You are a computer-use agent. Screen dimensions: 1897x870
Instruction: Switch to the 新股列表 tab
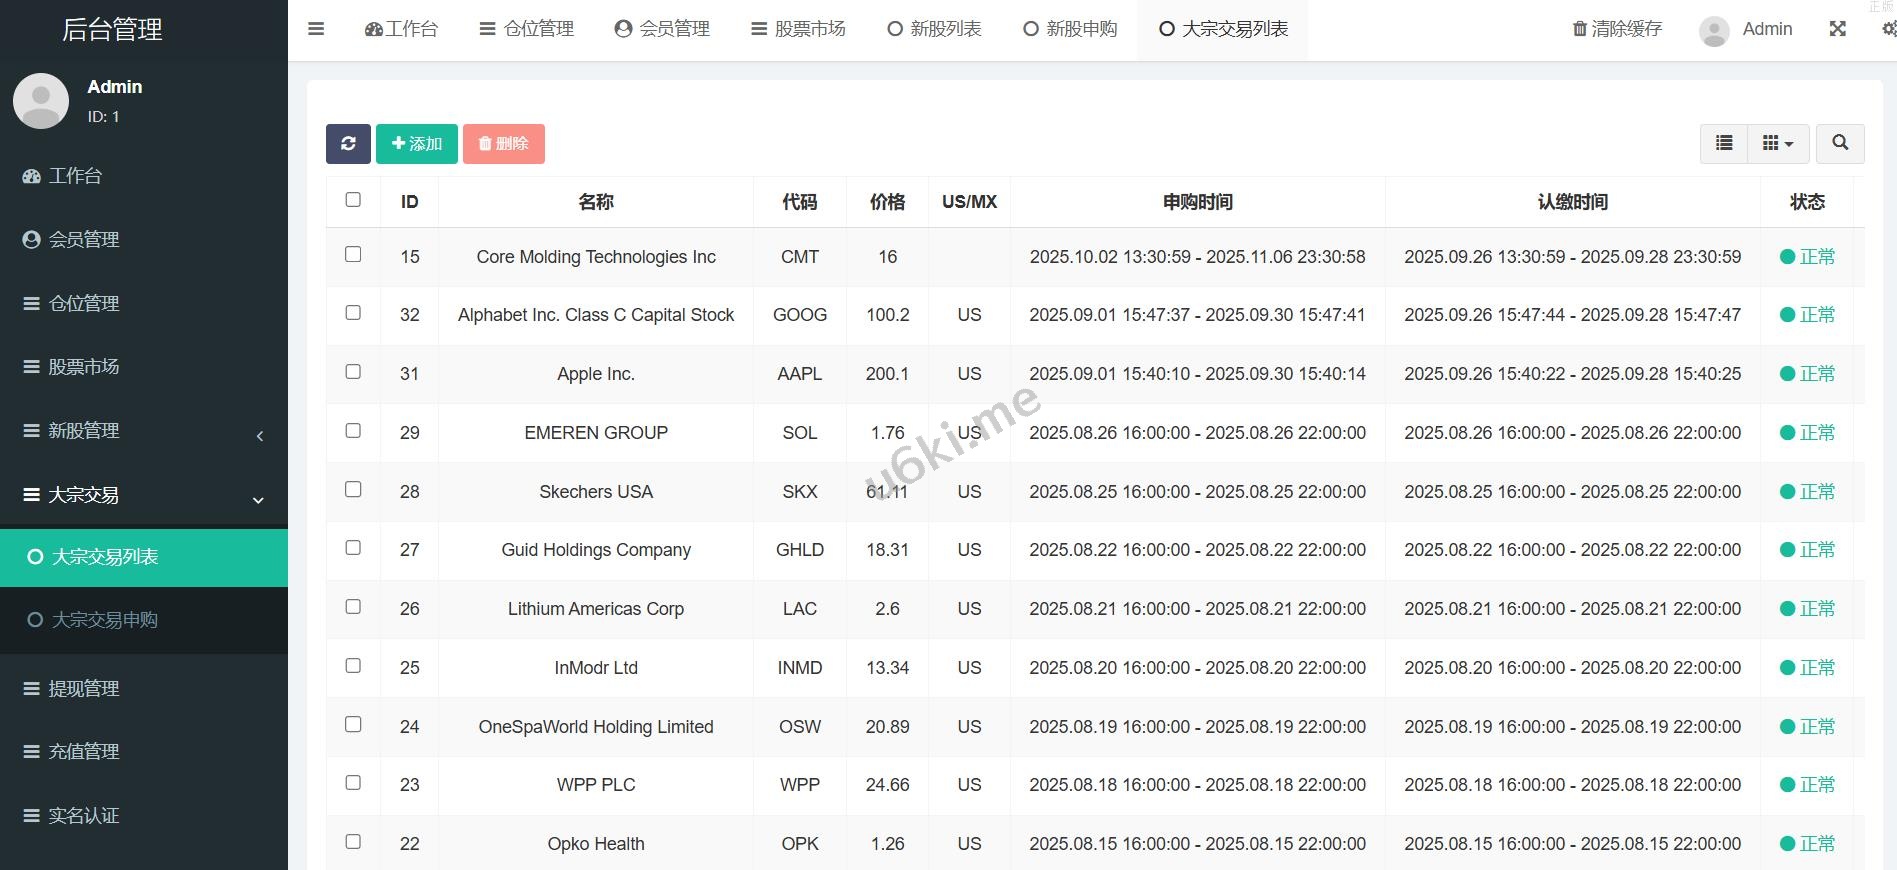[934, 29]
